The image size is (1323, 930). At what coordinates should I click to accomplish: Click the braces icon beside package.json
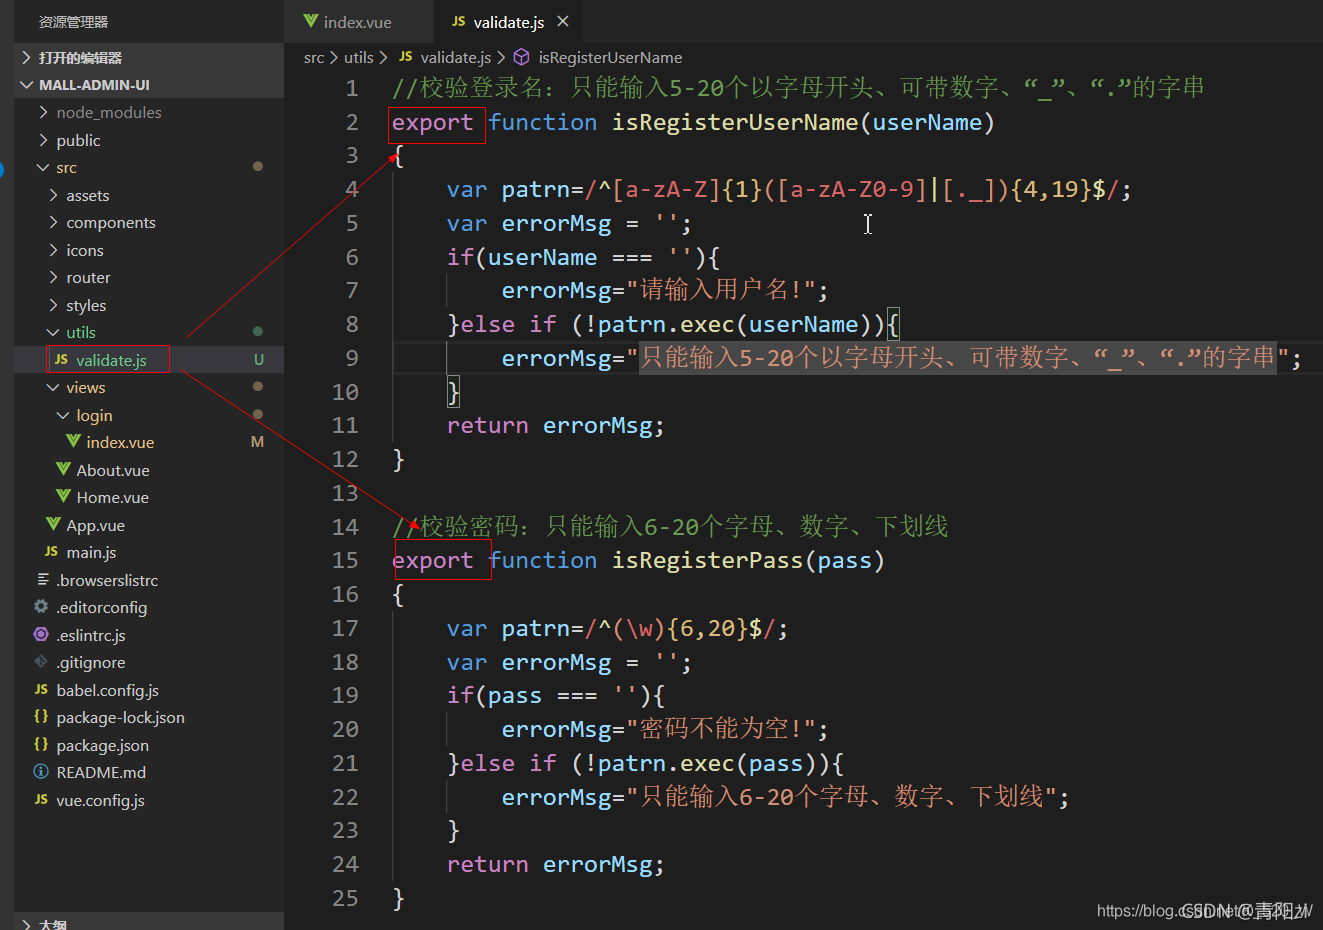pyautogui.click(x=41, y=744)
